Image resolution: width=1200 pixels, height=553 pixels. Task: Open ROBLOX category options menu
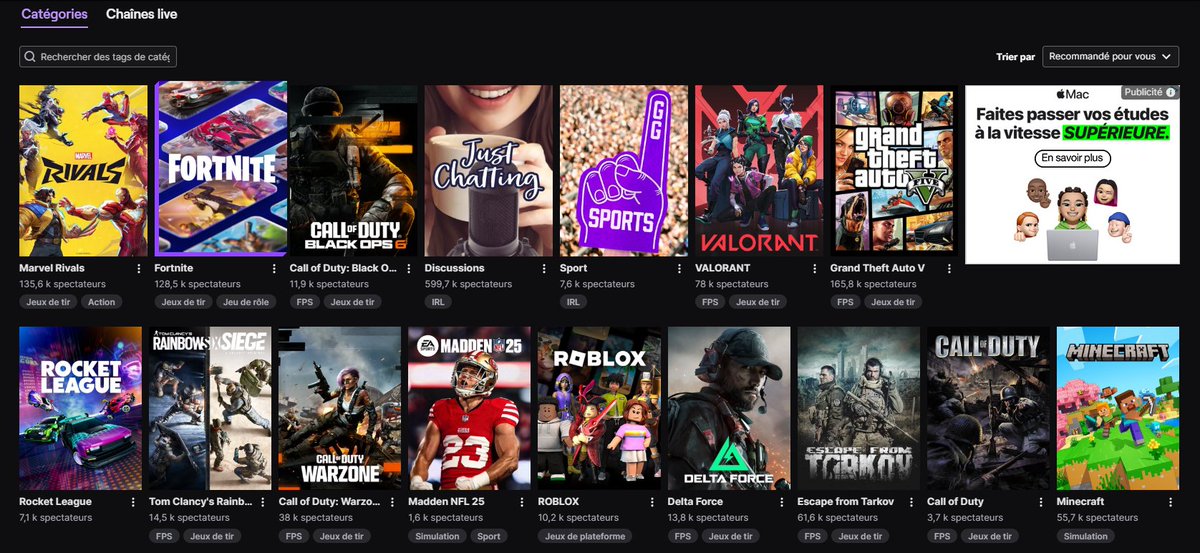coord(653,502)
